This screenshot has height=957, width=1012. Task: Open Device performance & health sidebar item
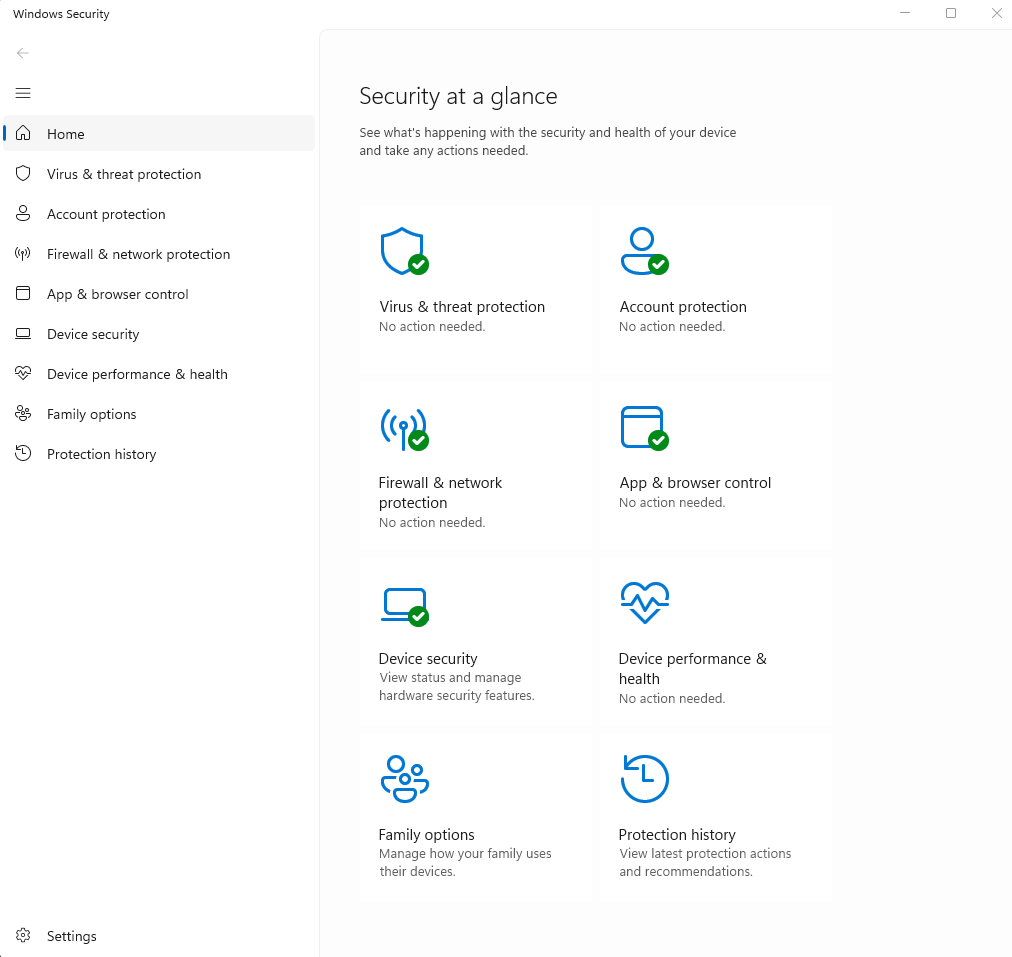click(159, 374)
